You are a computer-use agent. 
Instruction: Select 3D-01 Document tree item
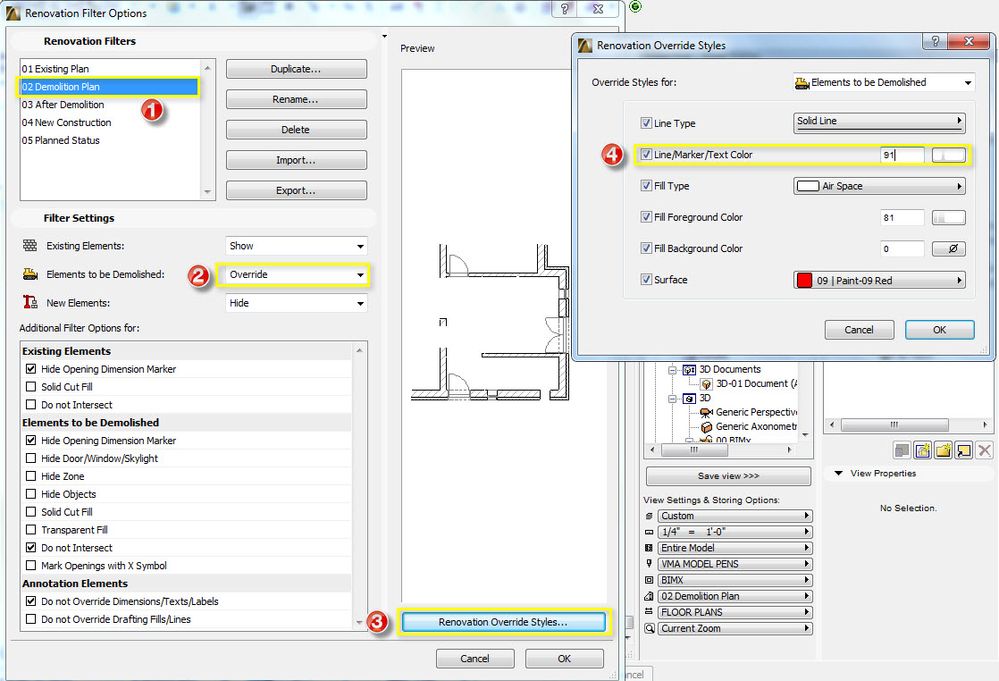pos(749,384)
